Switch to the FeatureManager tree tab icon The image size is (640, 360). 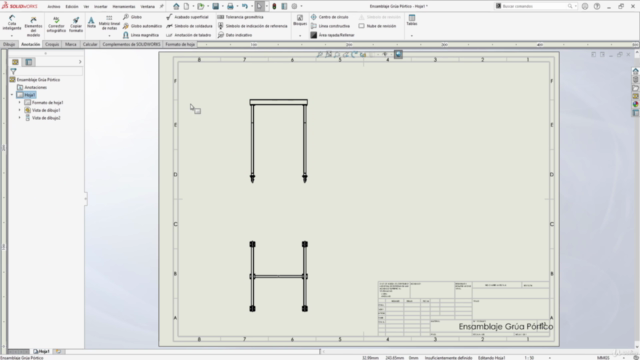[x=15, y=62]
